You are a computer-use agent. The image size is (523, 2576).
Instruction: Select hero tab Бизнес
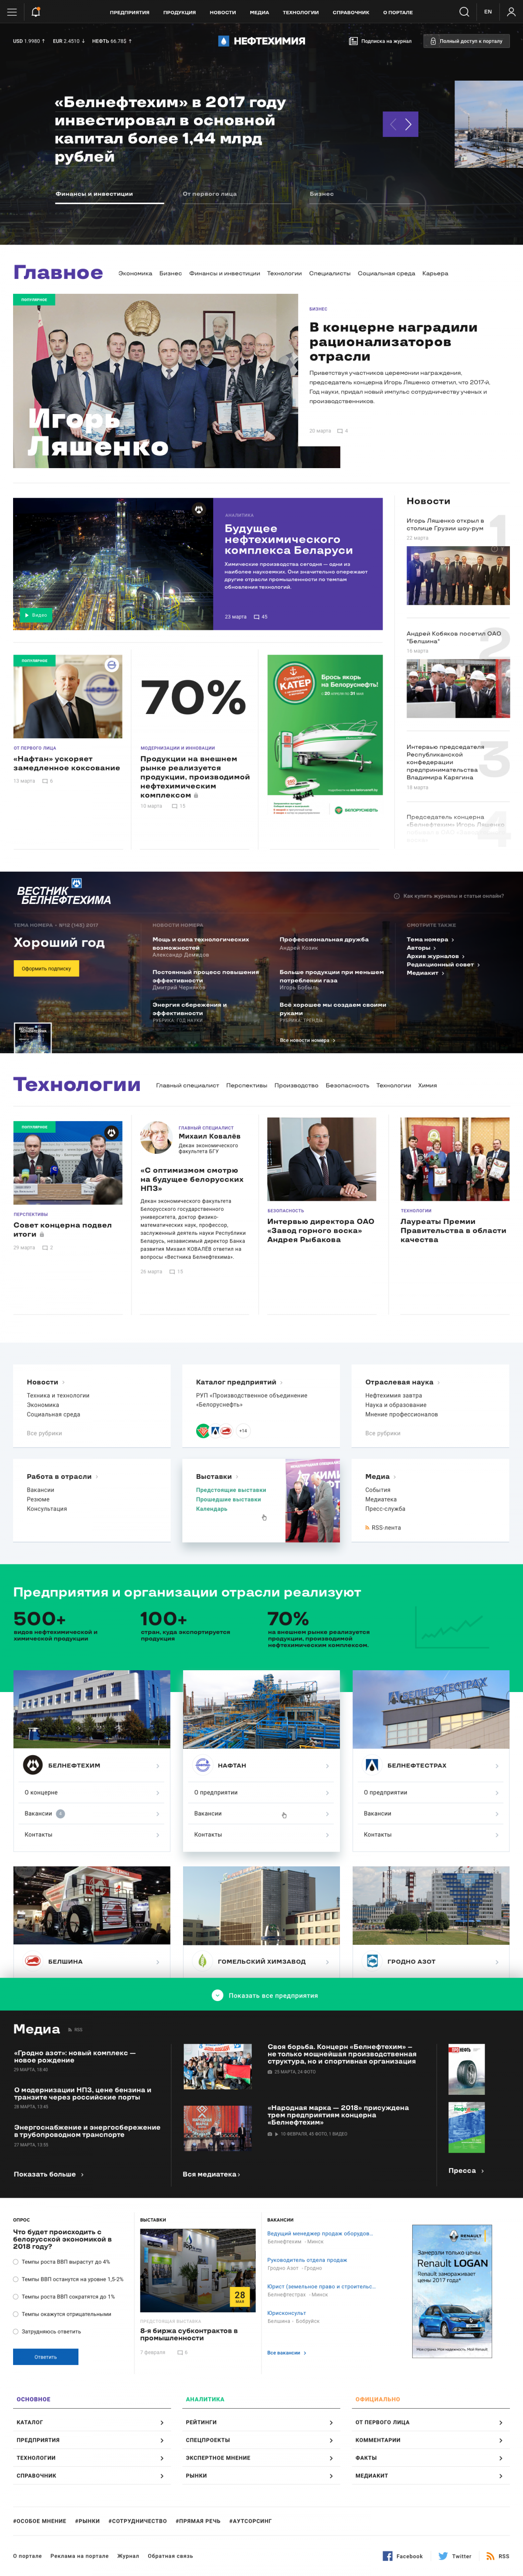tap(322, 194)
